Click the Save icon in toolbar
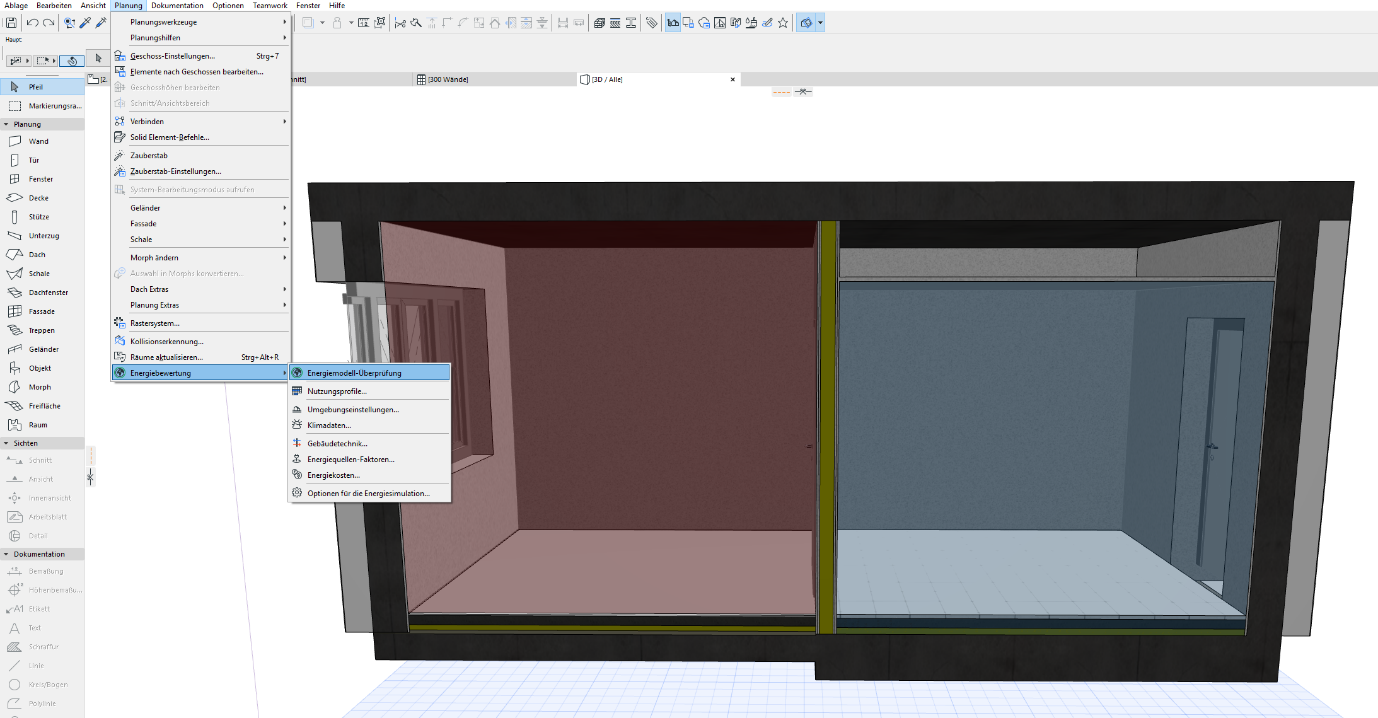The height and width of the screenshot is (718, 1378). (11, 22)
